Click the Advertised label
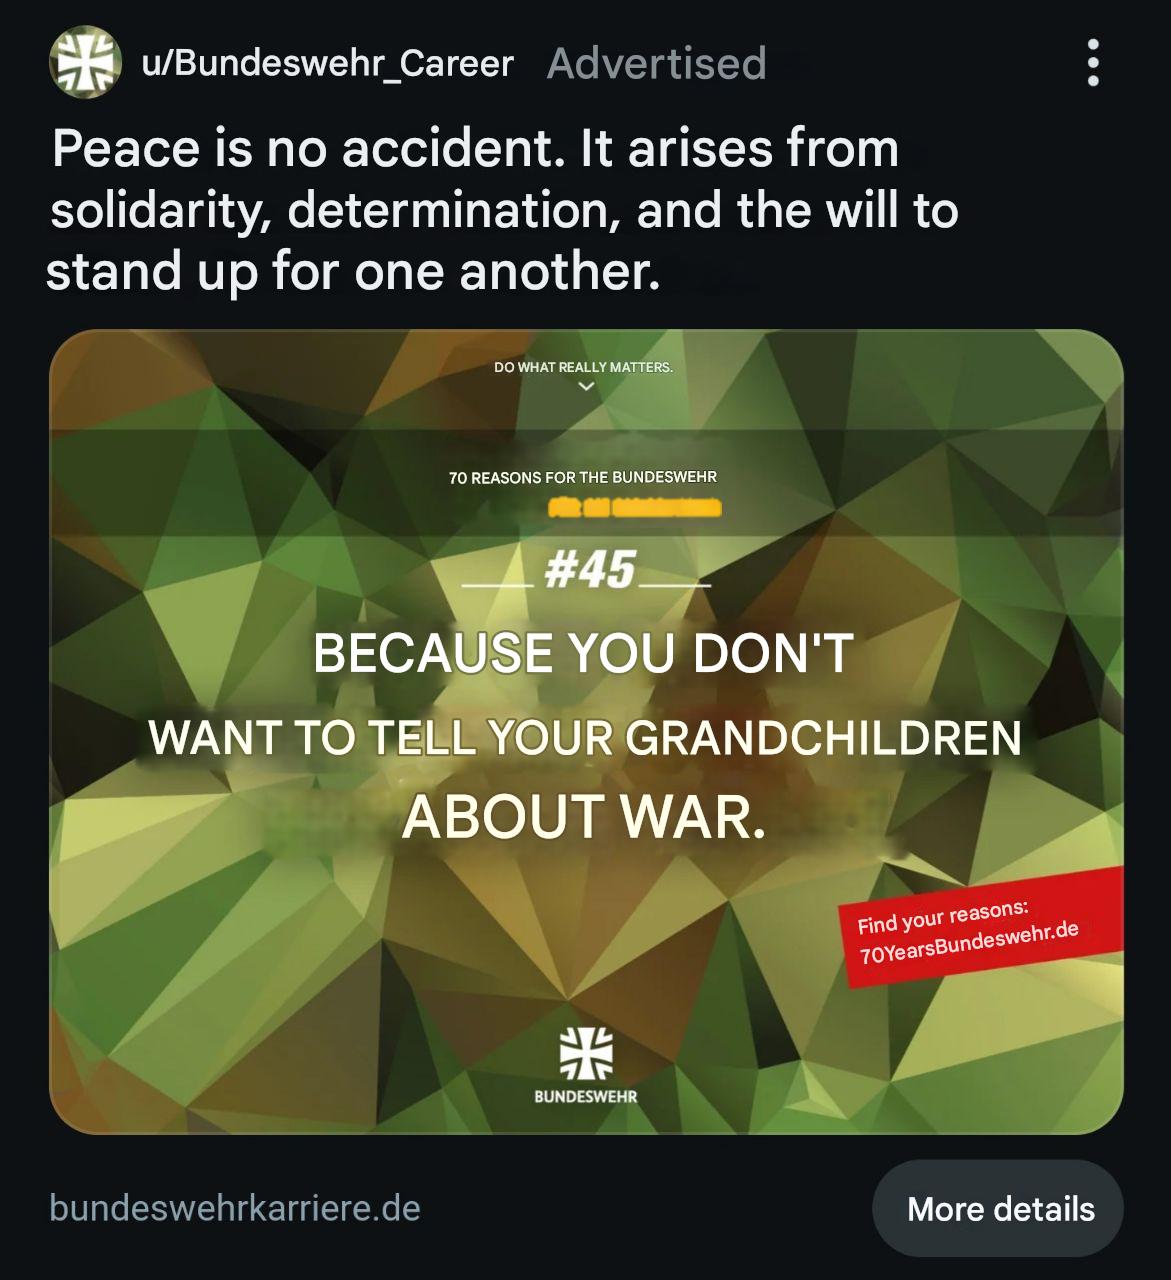This screenshot has width=1171, height=1280. pos(657,63)
